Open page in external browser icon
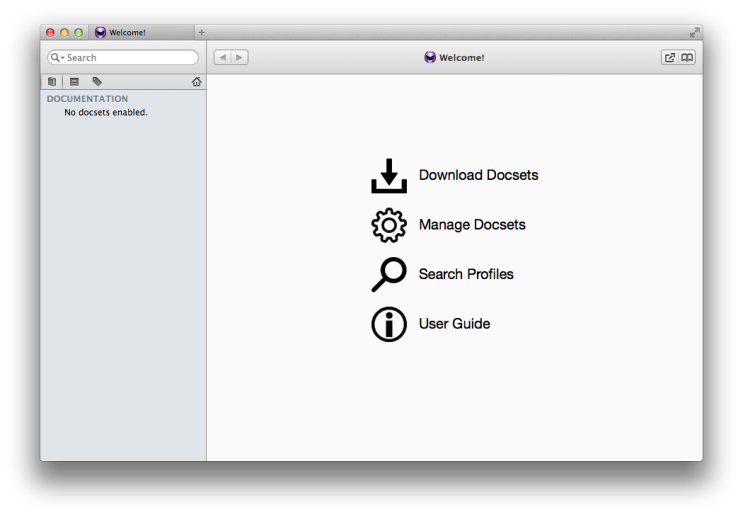 pyautogui.click(x=670, y=57)
